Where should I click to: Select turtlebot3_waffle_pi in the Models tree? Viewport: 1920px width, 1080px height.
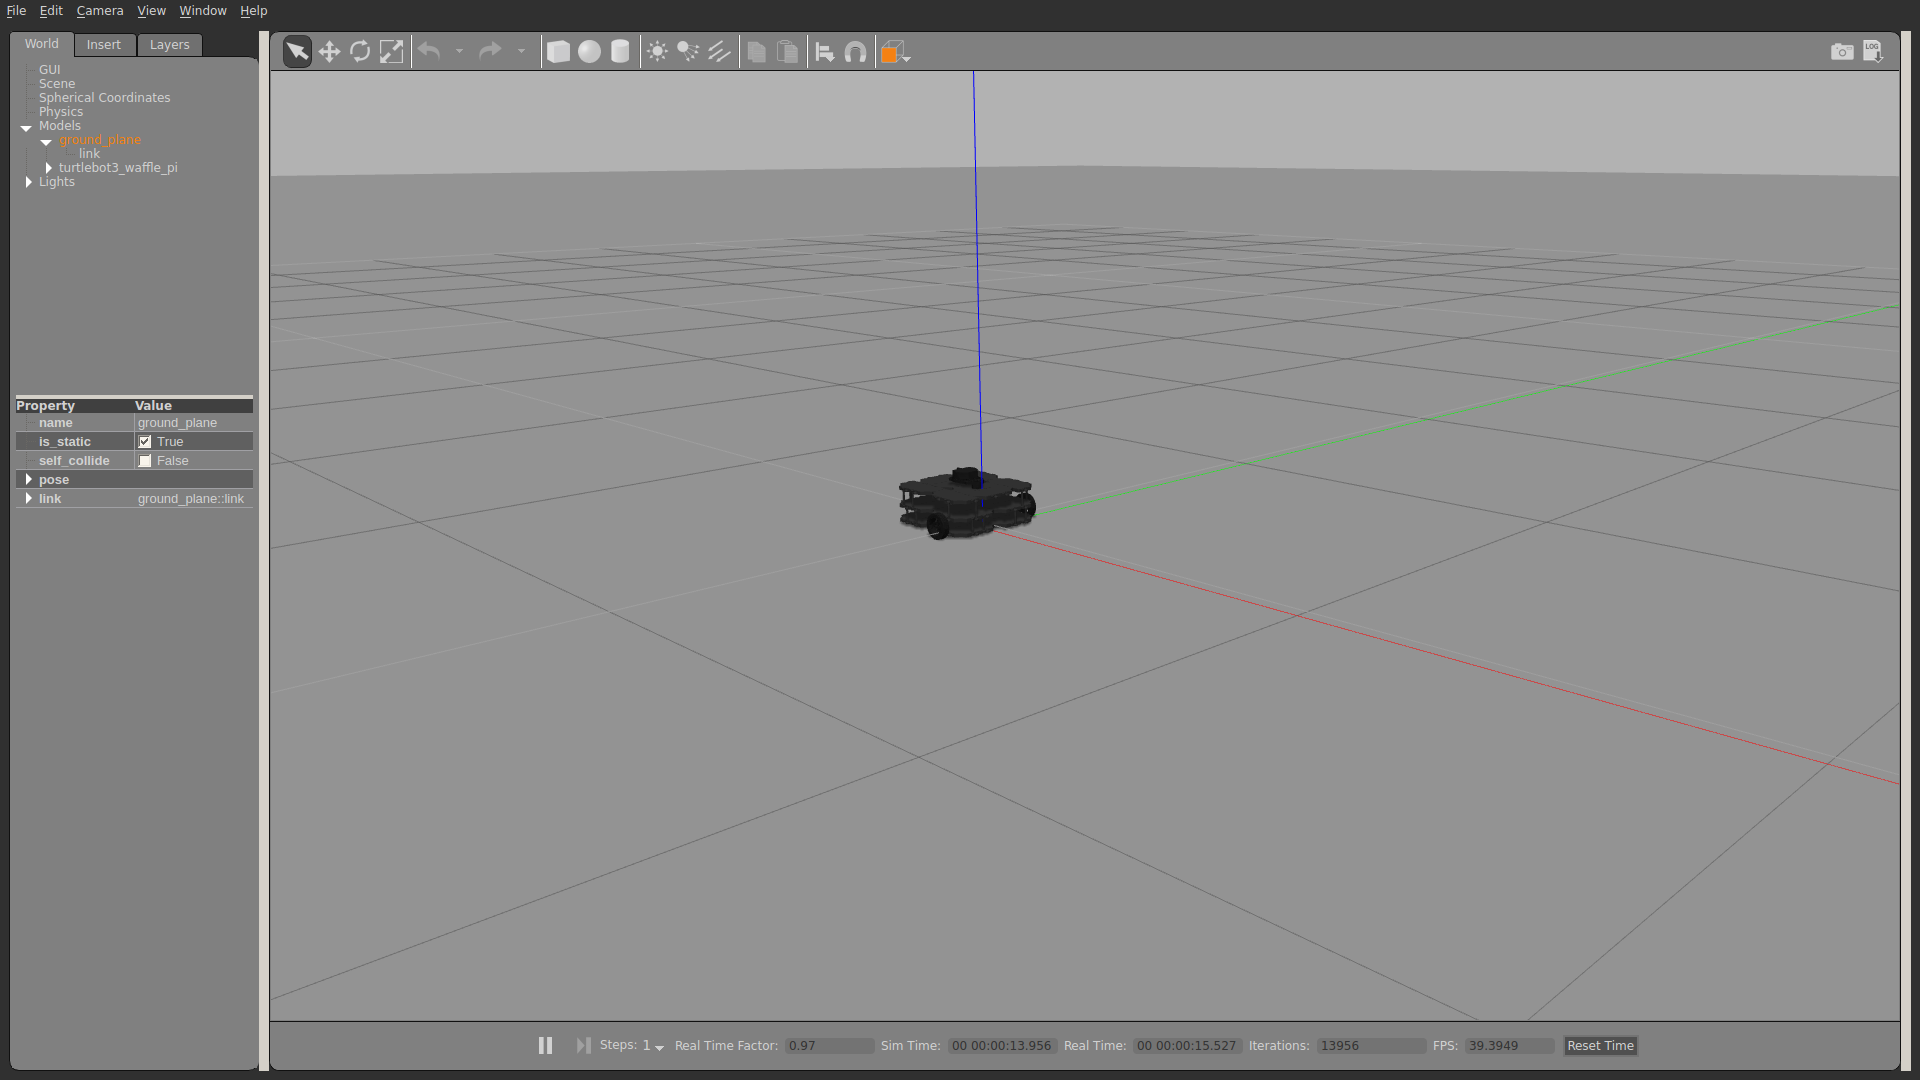click(117, 167)
